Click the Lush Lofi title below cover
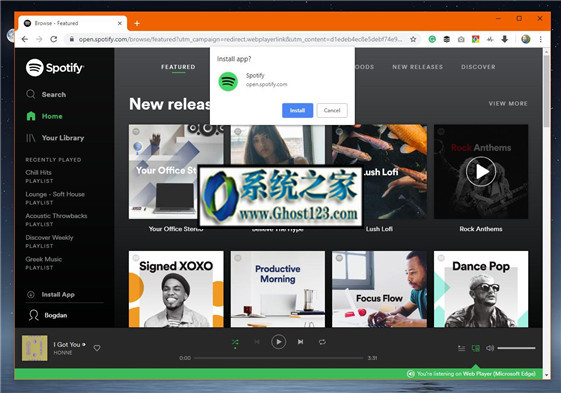 [379, 229]
